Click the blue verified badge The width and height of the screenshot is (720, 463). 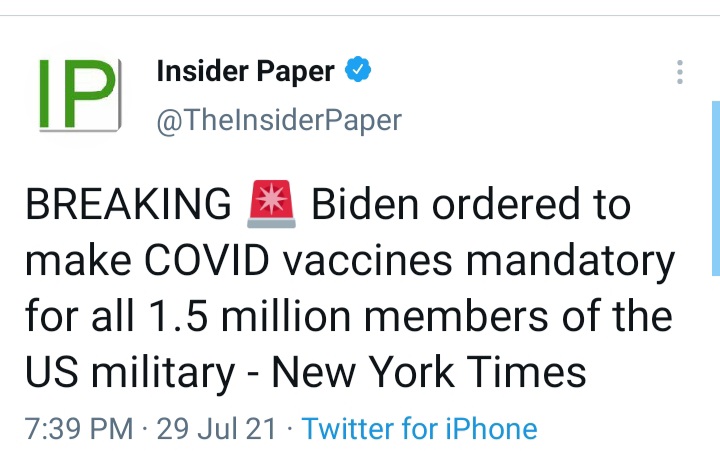(x=358, y=72)
